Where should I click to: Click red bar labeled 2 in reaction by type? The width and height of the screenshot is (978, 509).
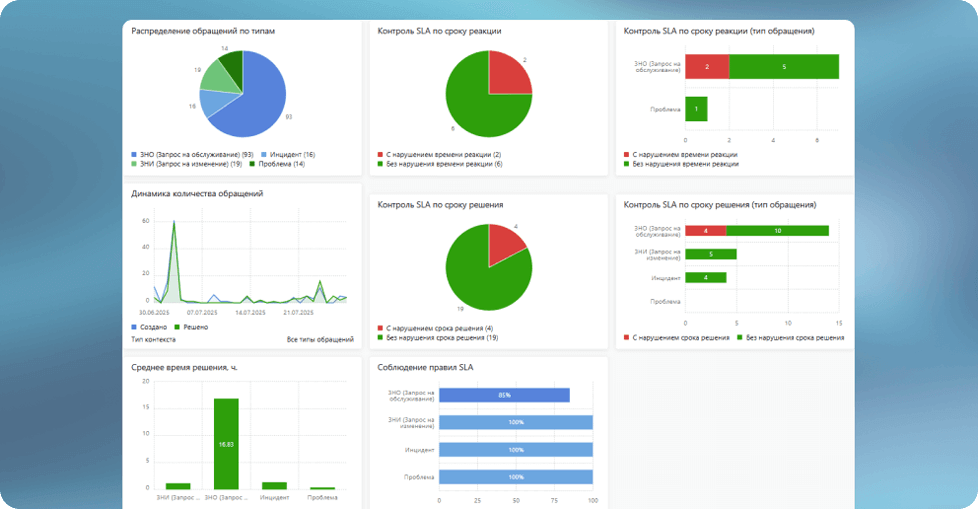(707, 67)
